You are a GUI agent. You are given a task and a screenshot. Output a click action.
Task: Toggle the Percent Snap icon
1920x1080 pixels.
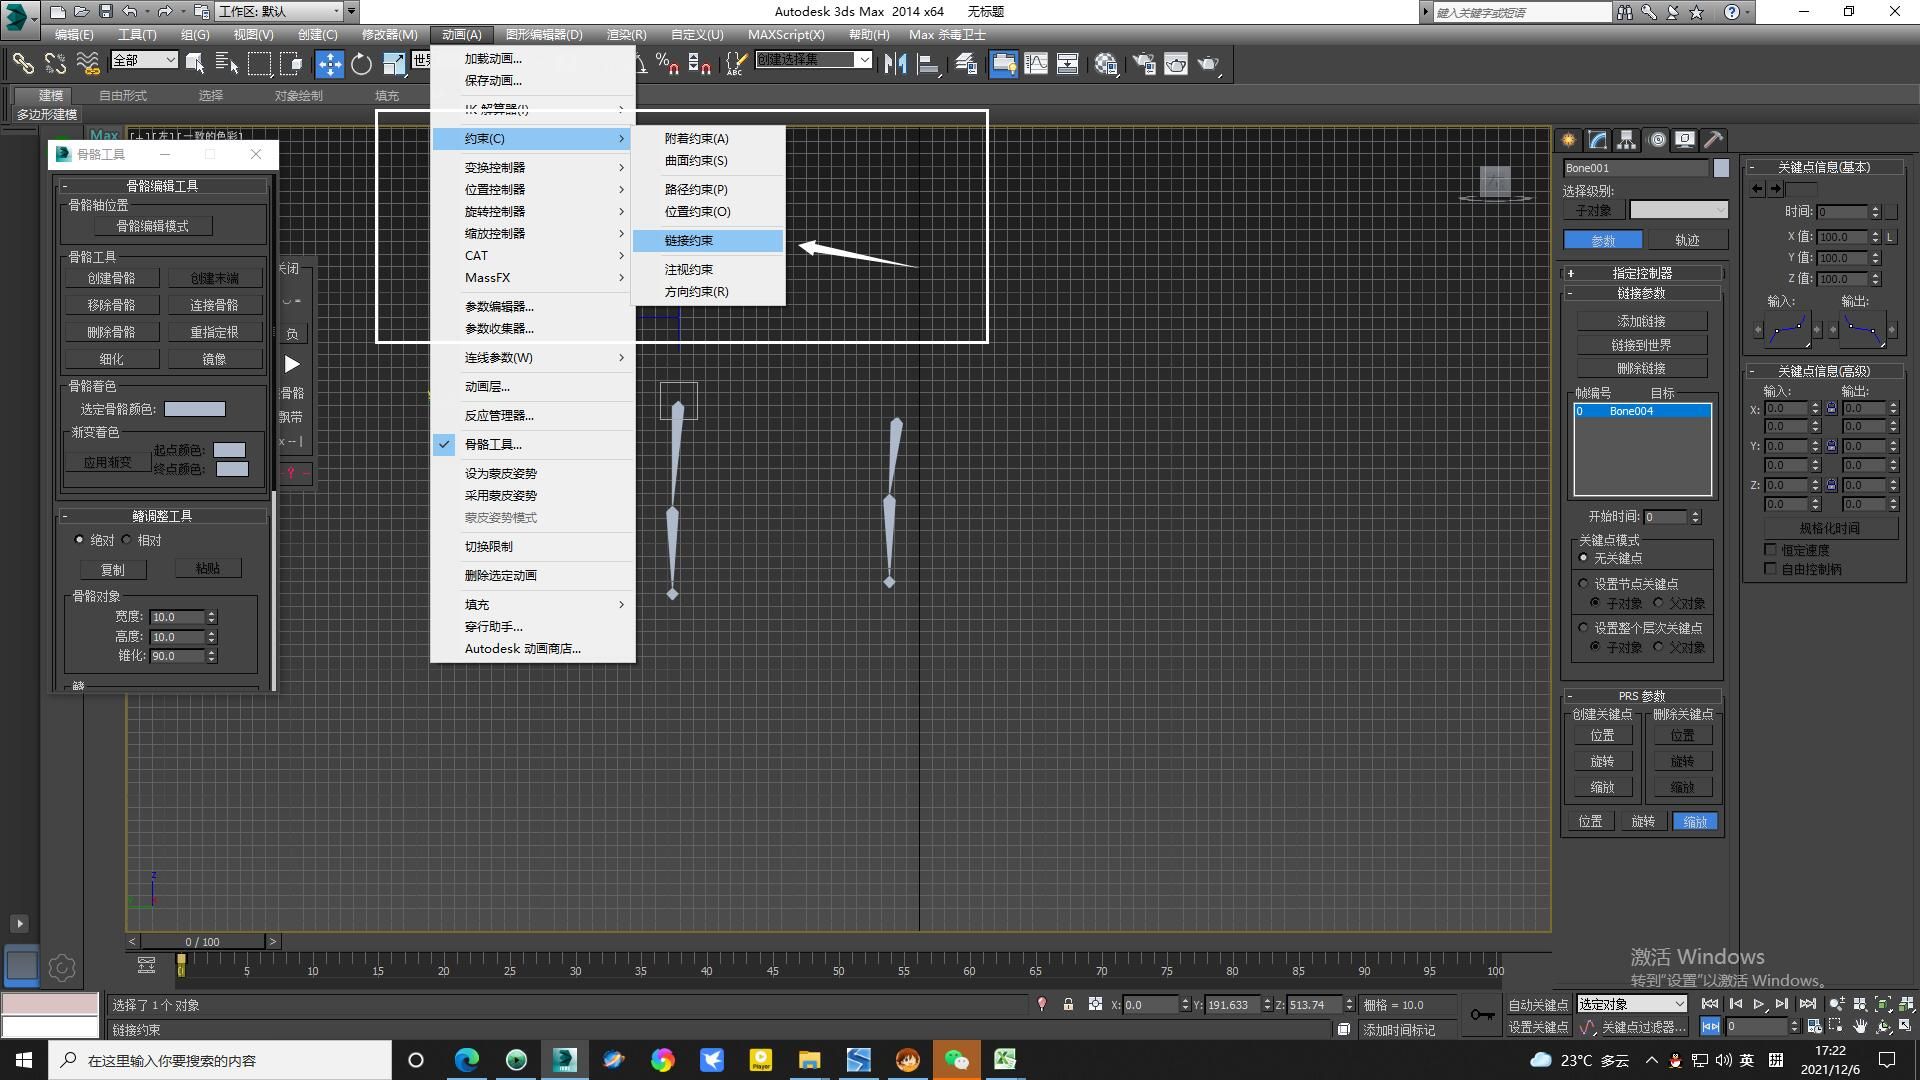[x=667, y=64]
